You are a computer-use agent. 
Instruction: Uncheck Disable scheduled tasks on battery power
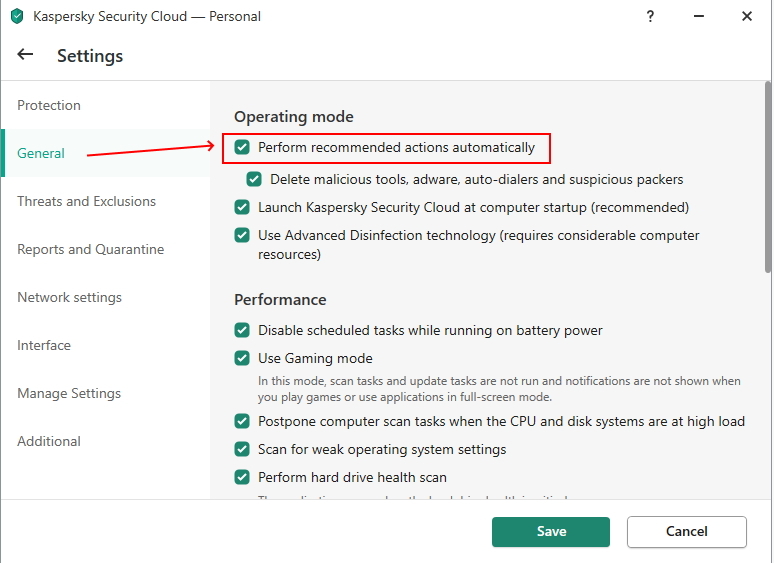coord(242,330)
